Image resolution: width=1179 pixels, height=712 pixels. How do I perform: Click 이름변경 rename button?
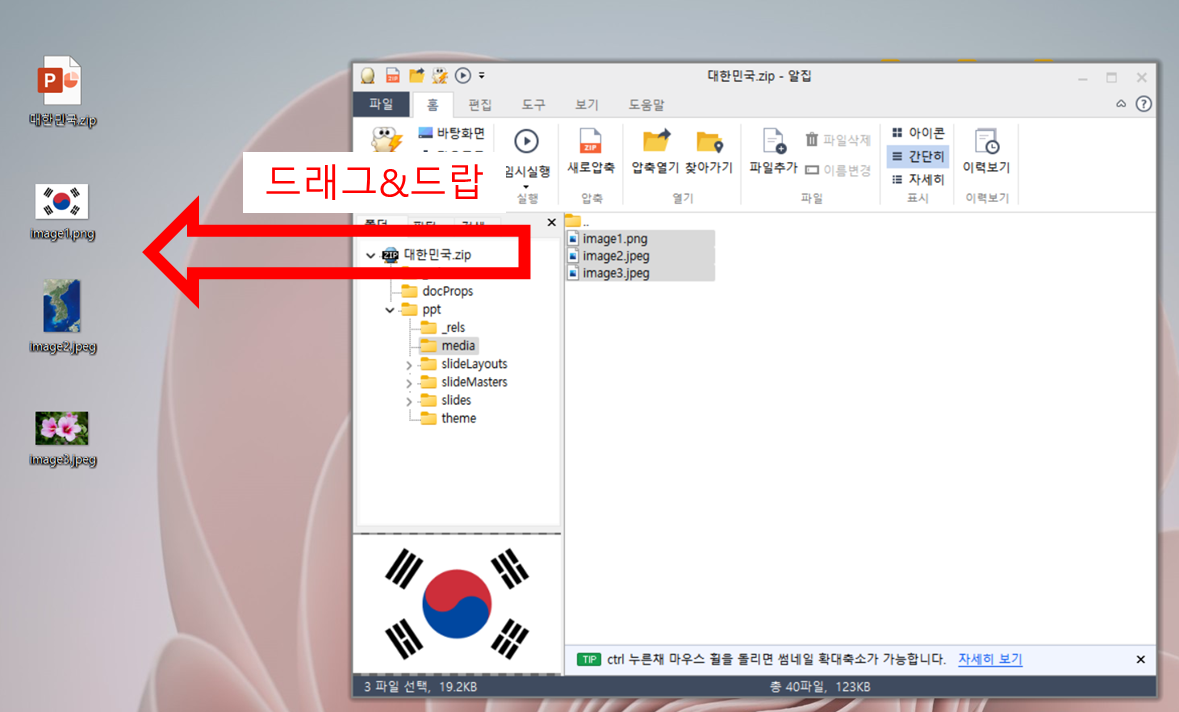(838, 170)
